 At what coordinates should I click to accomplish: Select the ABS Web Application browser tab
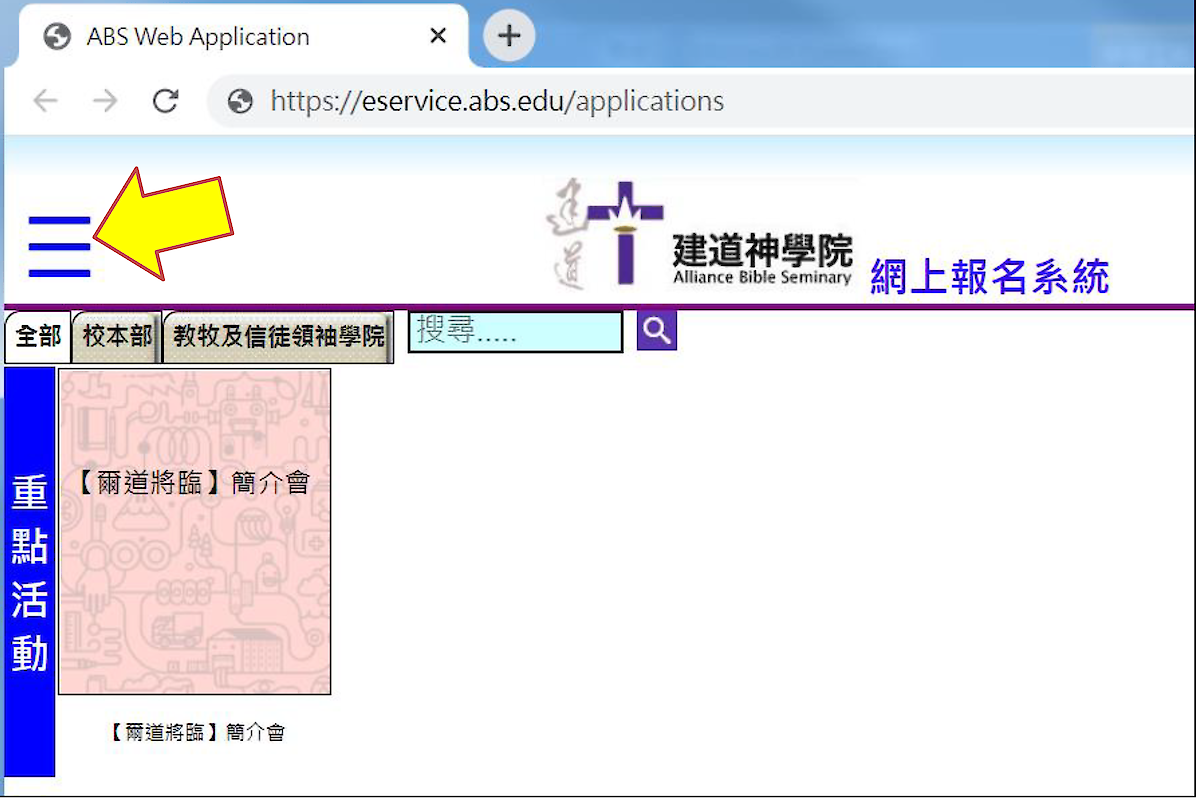(x=198, y=37)
